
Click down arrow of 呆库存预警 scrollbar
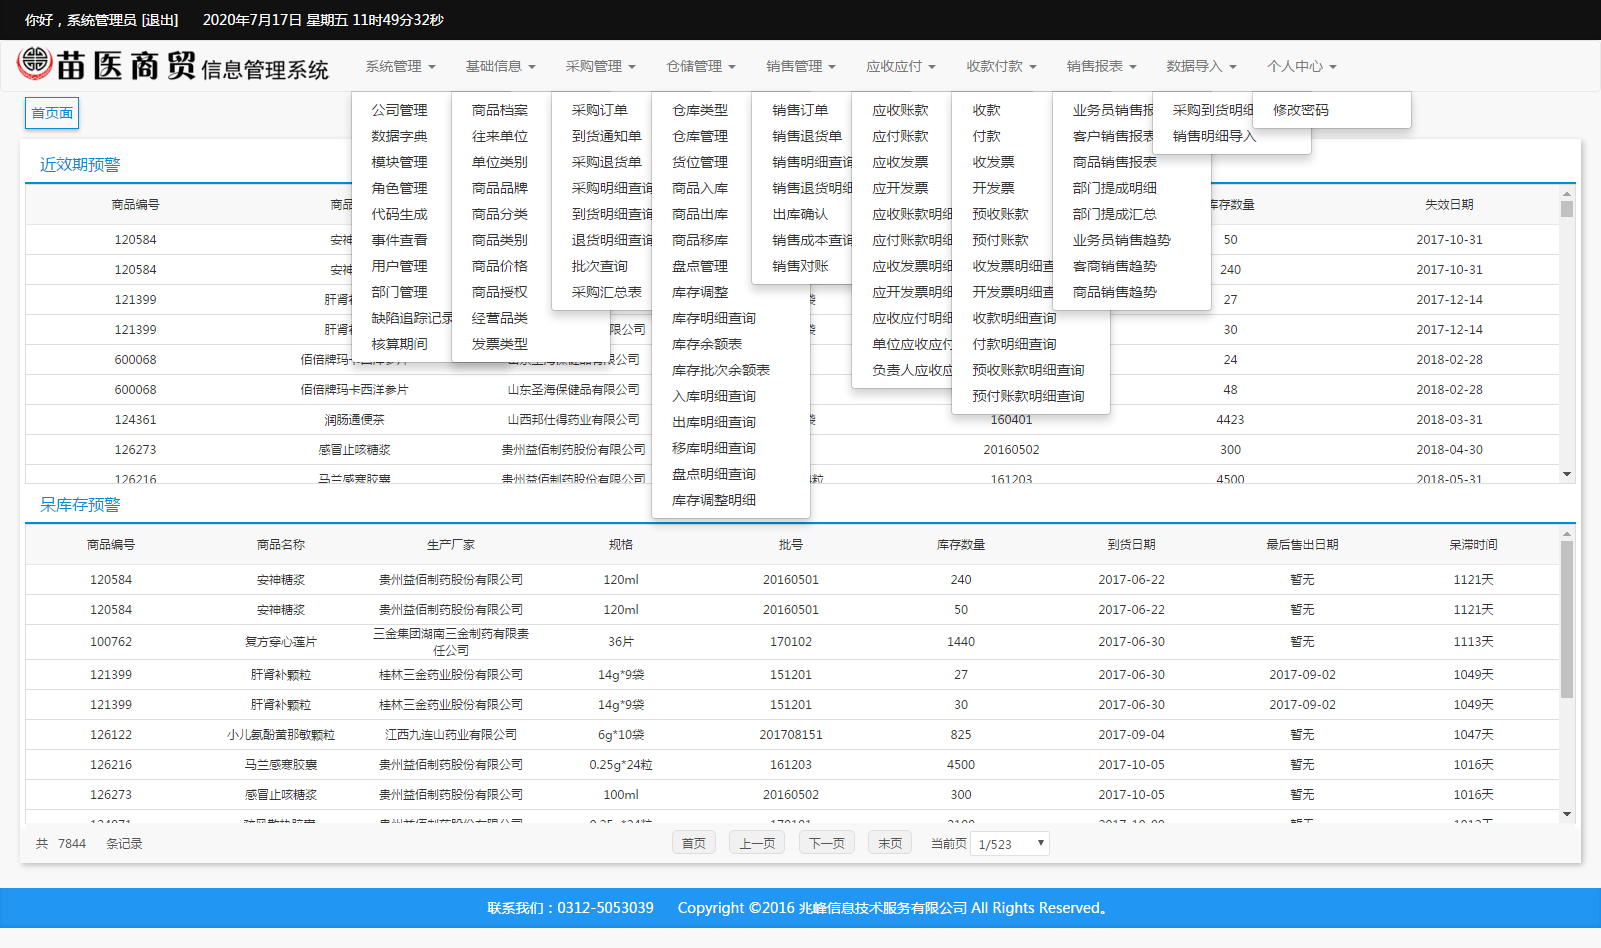tap(1567, 814)
